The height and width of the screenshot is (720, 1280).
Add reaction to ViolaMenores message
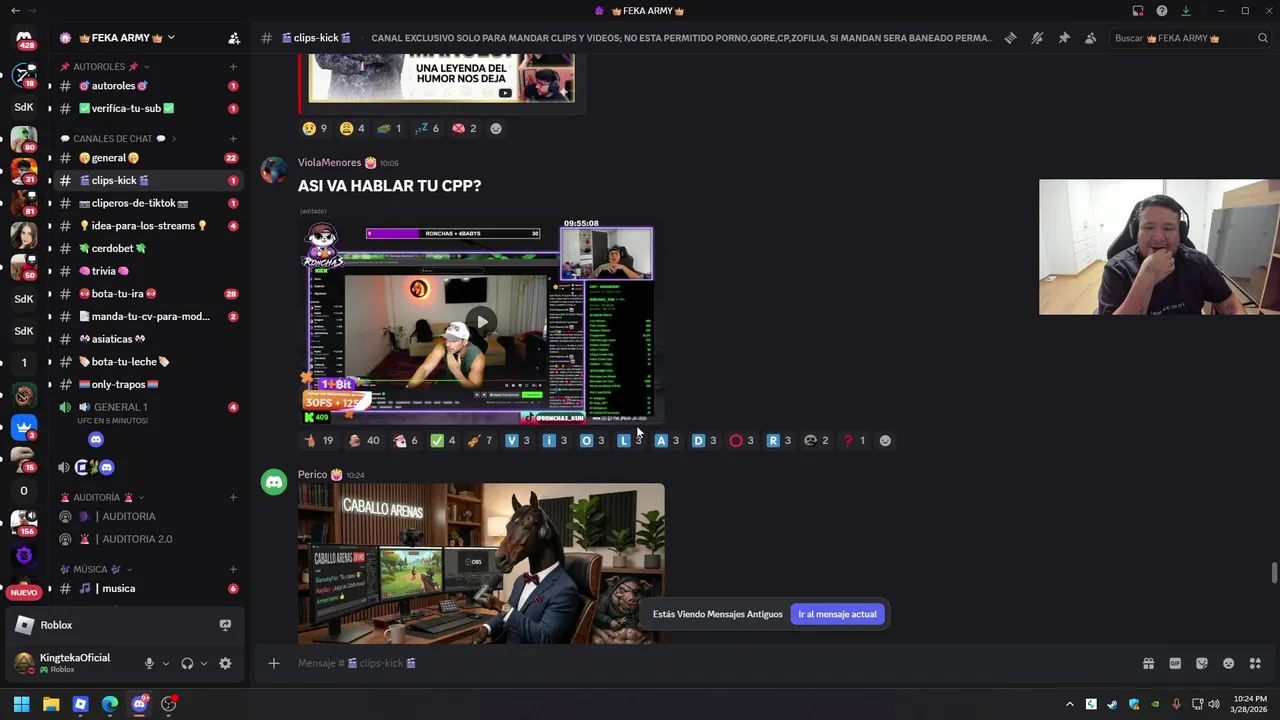885,440
